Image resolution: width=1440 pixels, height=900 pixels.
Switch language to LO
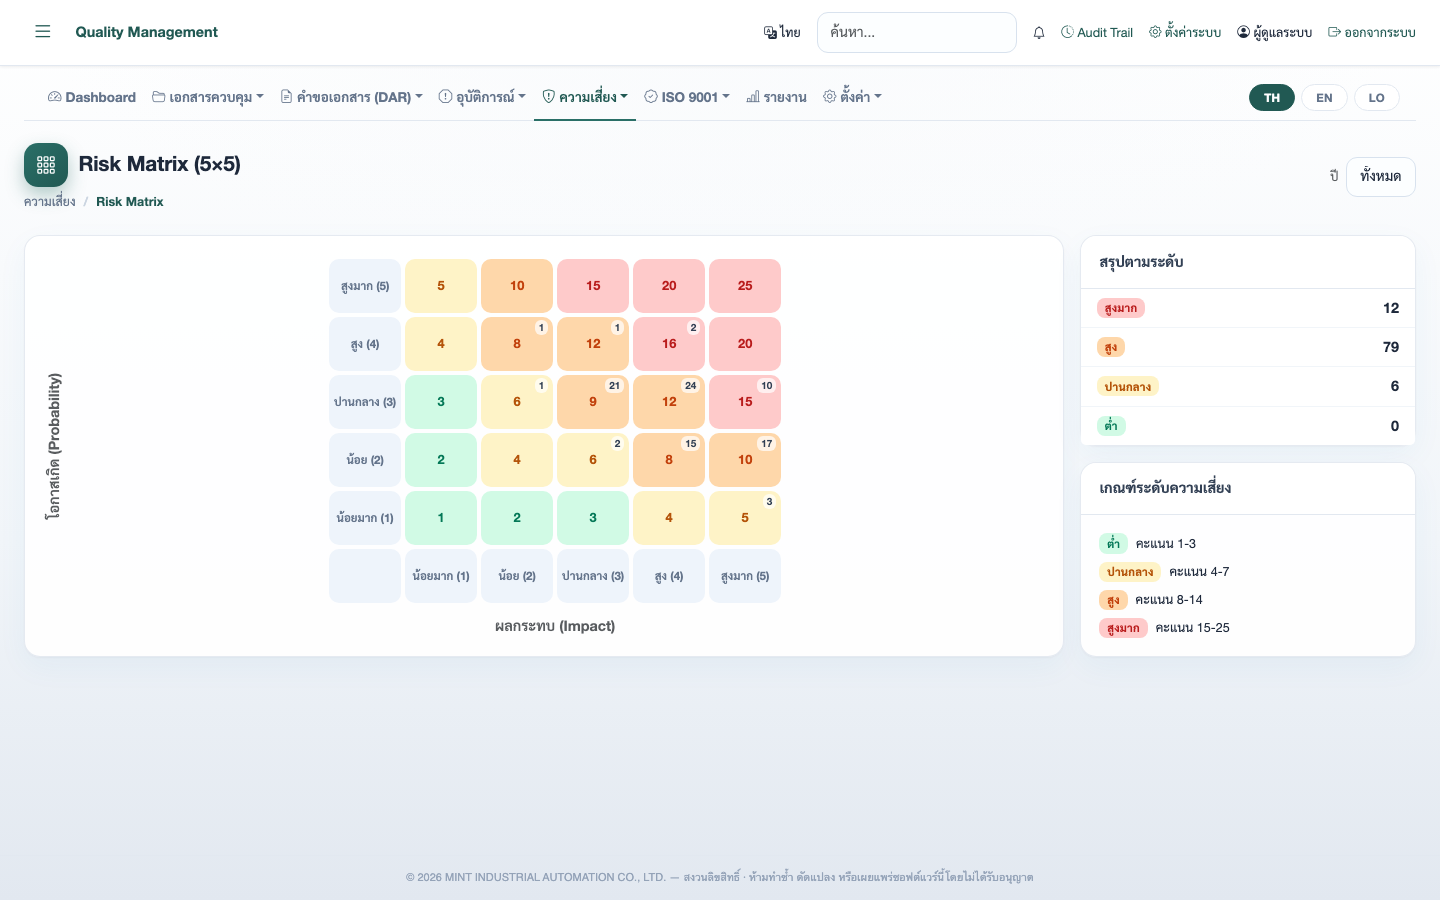[1376, 98]
